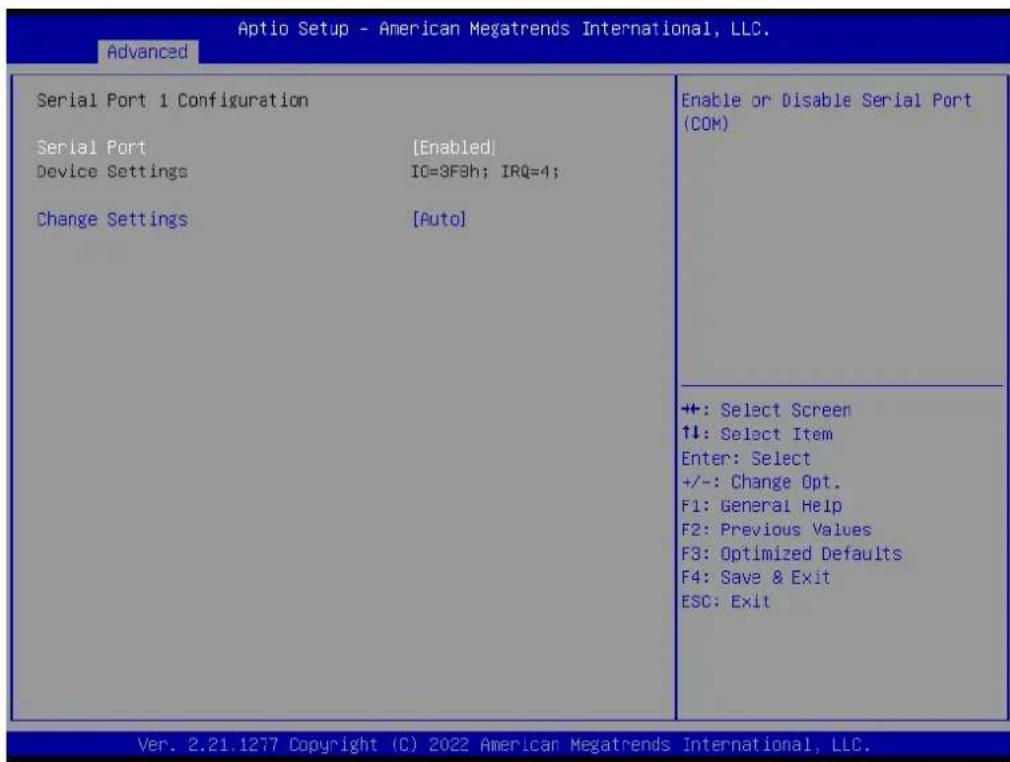Click the Device Settings label
The image size is (1010, 762).
112,172
